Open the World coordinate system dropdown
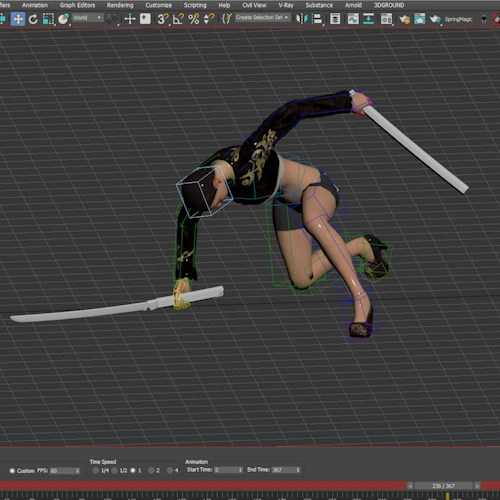Screen dimensions: 500x500 (x=88, y=18)
